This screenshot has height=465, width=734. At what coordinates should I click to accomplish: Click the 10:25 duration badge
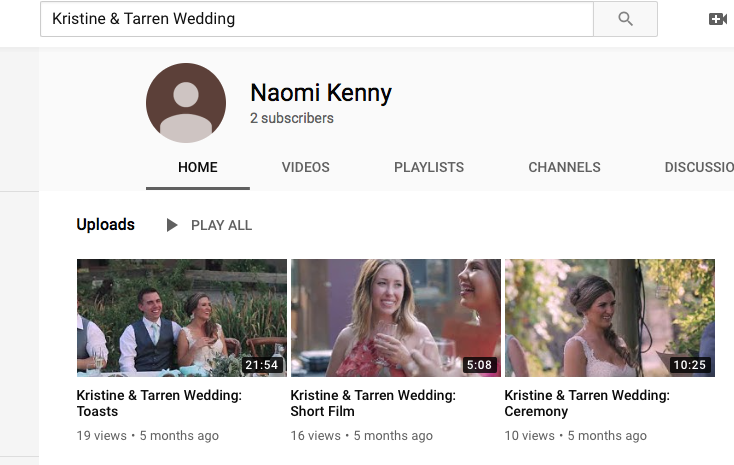coord(690,365)
